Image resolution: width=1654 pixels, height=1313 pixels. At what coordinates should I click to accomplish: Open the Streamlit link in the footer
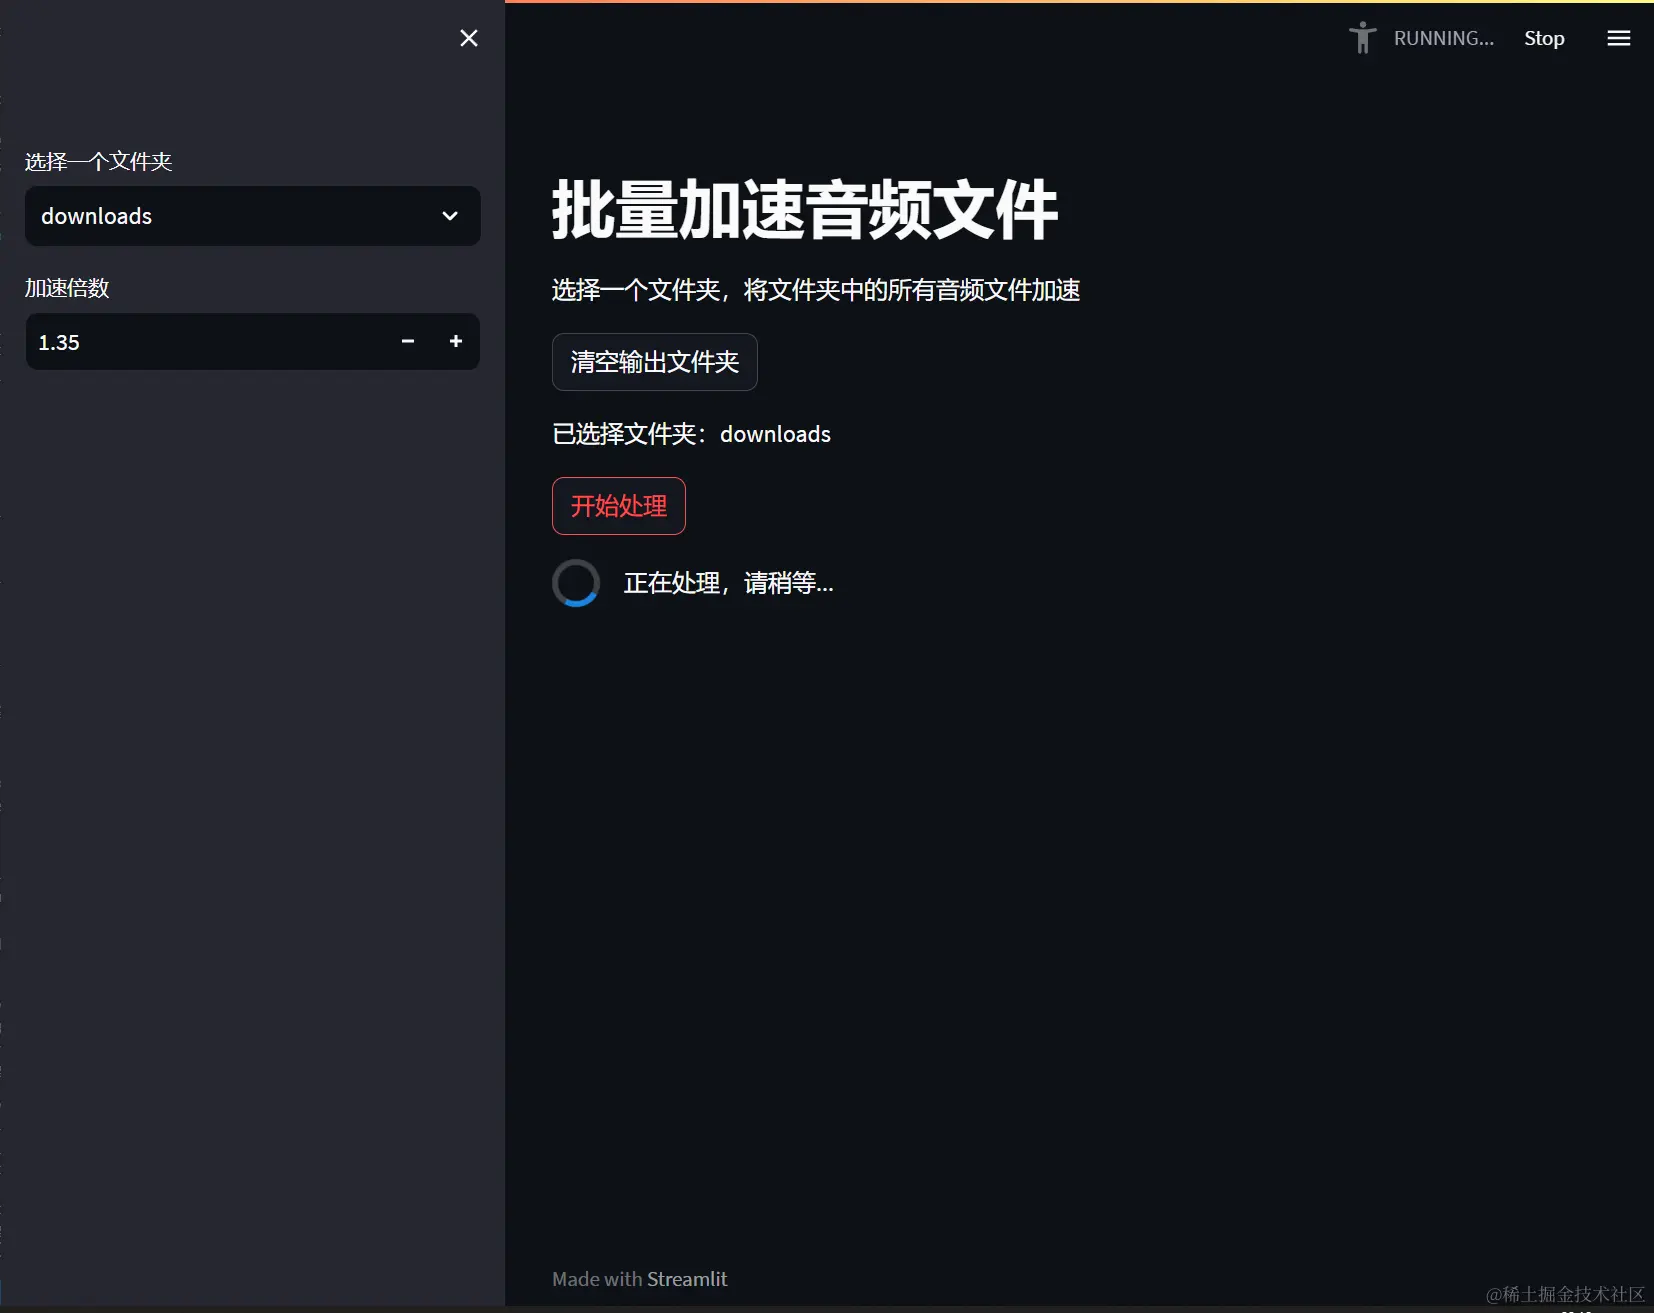[x=687, y=1278]
